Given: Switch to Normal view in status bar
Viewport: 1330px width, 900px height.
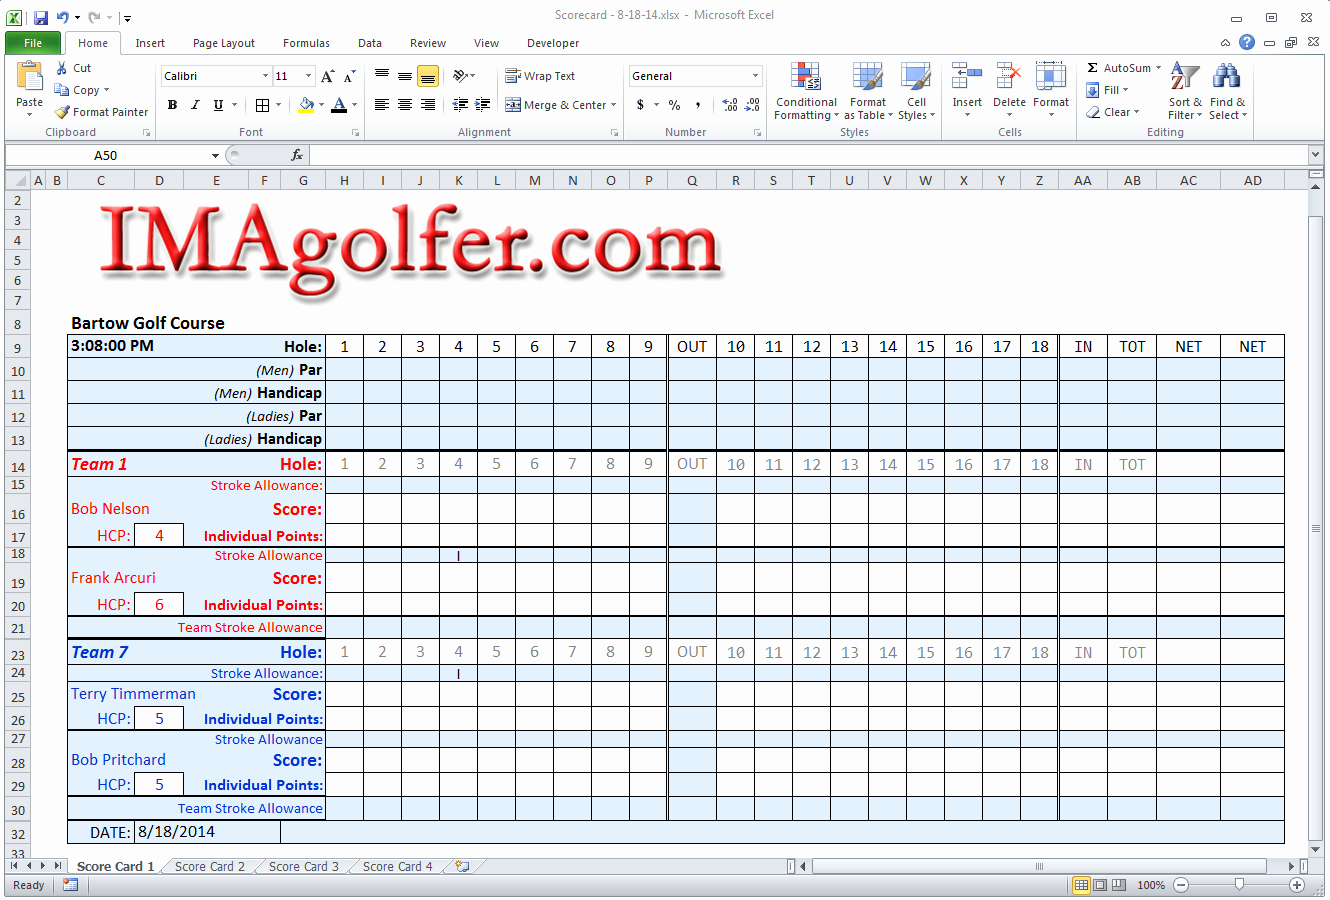Looking at the screenshot, I should pyautogui.click(x=1081, y=885).
